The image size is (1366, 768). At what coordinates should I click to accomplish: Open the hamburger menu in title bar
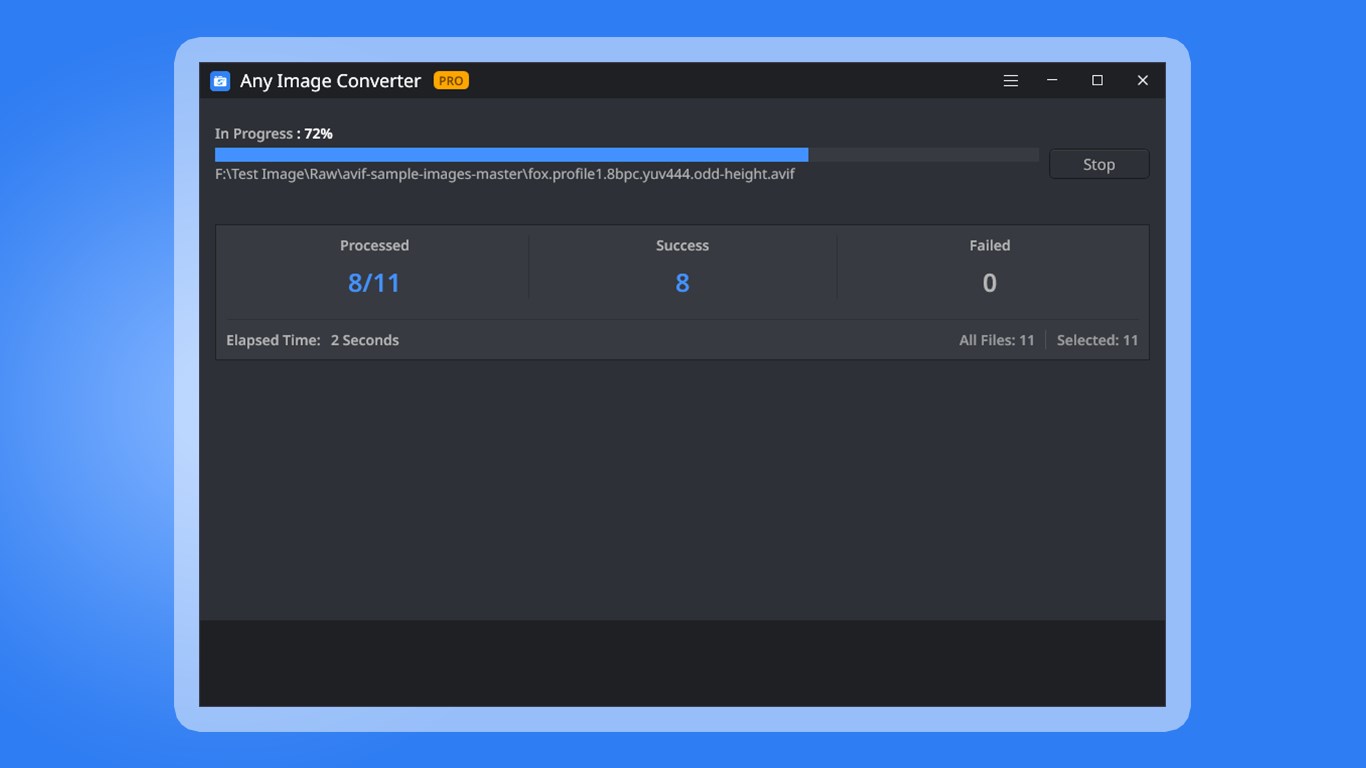click(x=1011, y=81)
